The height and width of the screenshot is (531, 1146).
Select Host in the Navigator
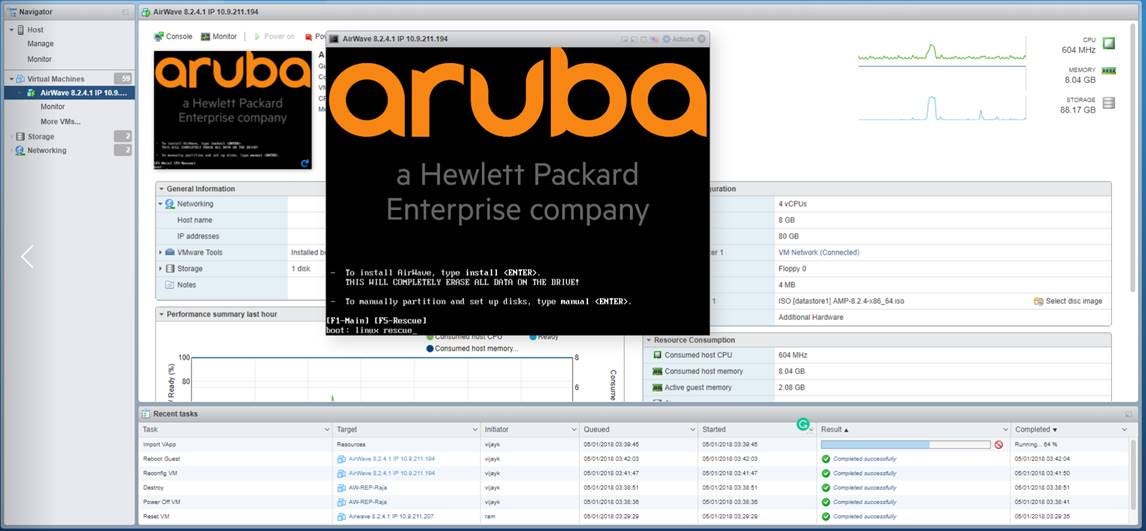coord(35,30)
